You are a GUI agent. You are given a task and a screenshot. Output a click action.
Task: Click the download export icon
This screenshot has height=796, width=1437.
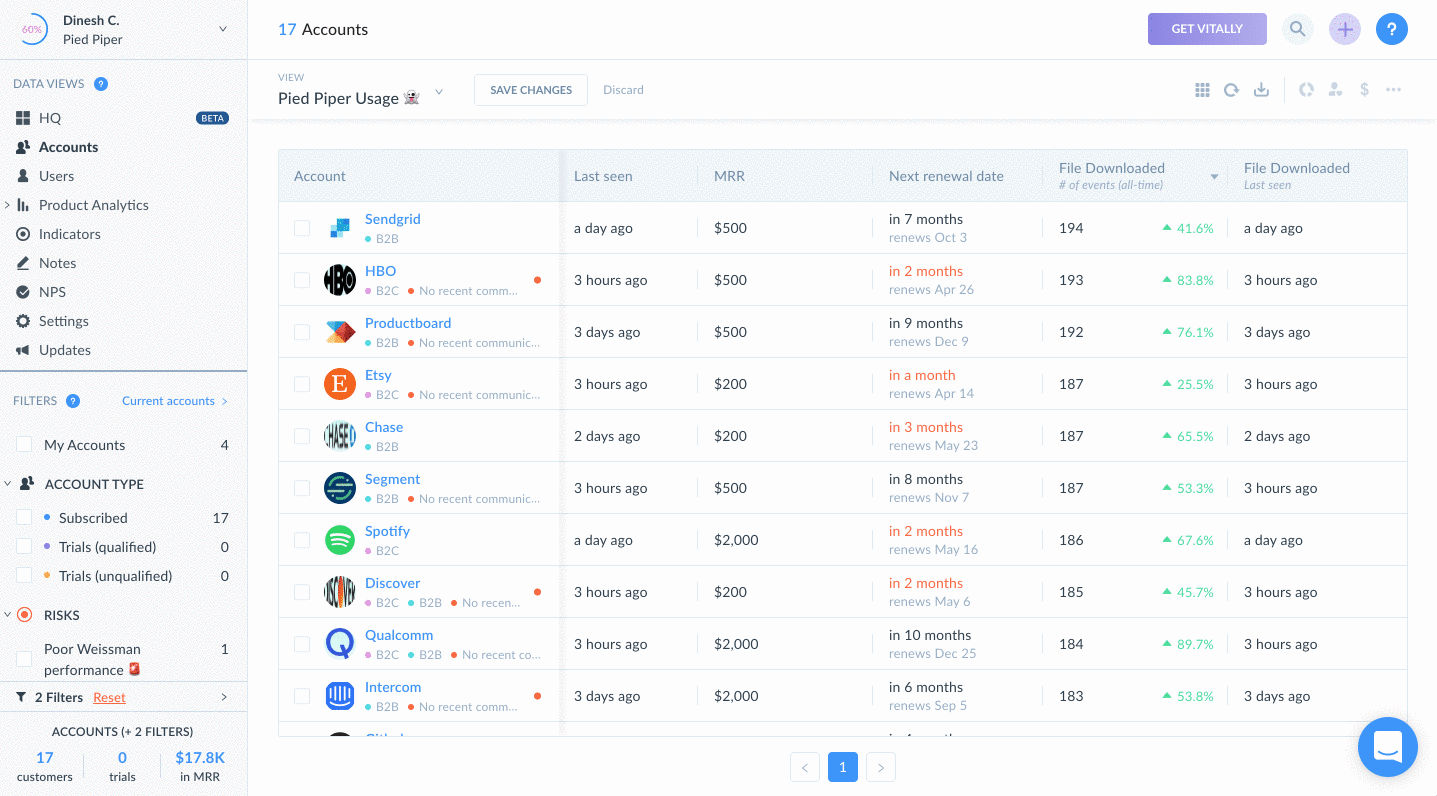tap(1262, 90)
